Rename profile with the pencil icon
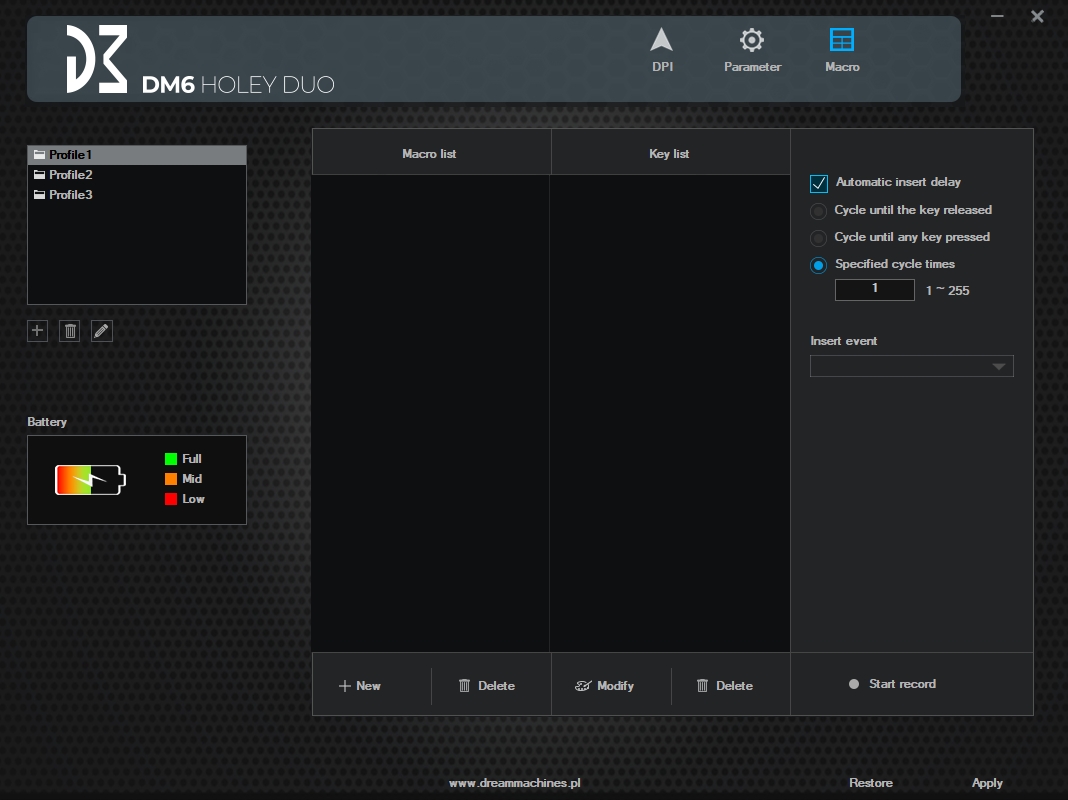 pos(101,331)
